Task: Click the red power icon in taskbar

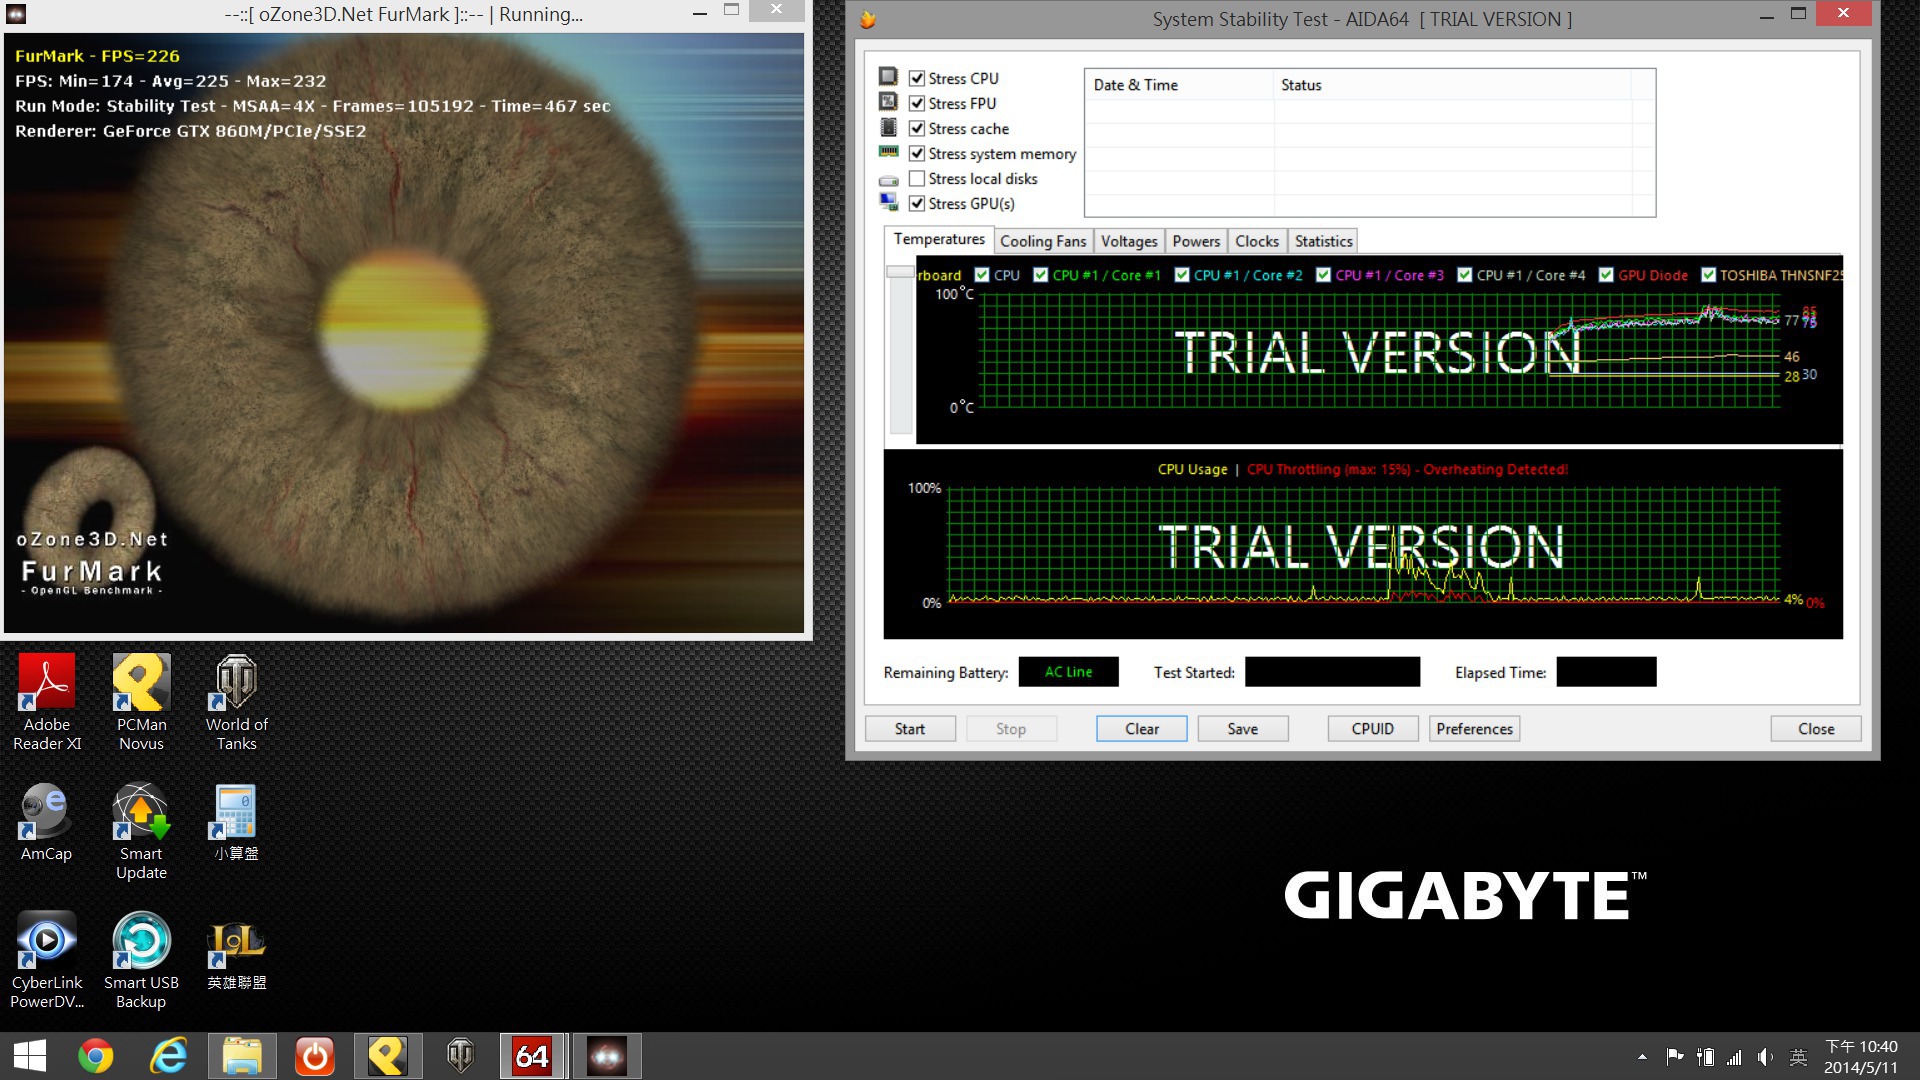Action: point(315,1056)
